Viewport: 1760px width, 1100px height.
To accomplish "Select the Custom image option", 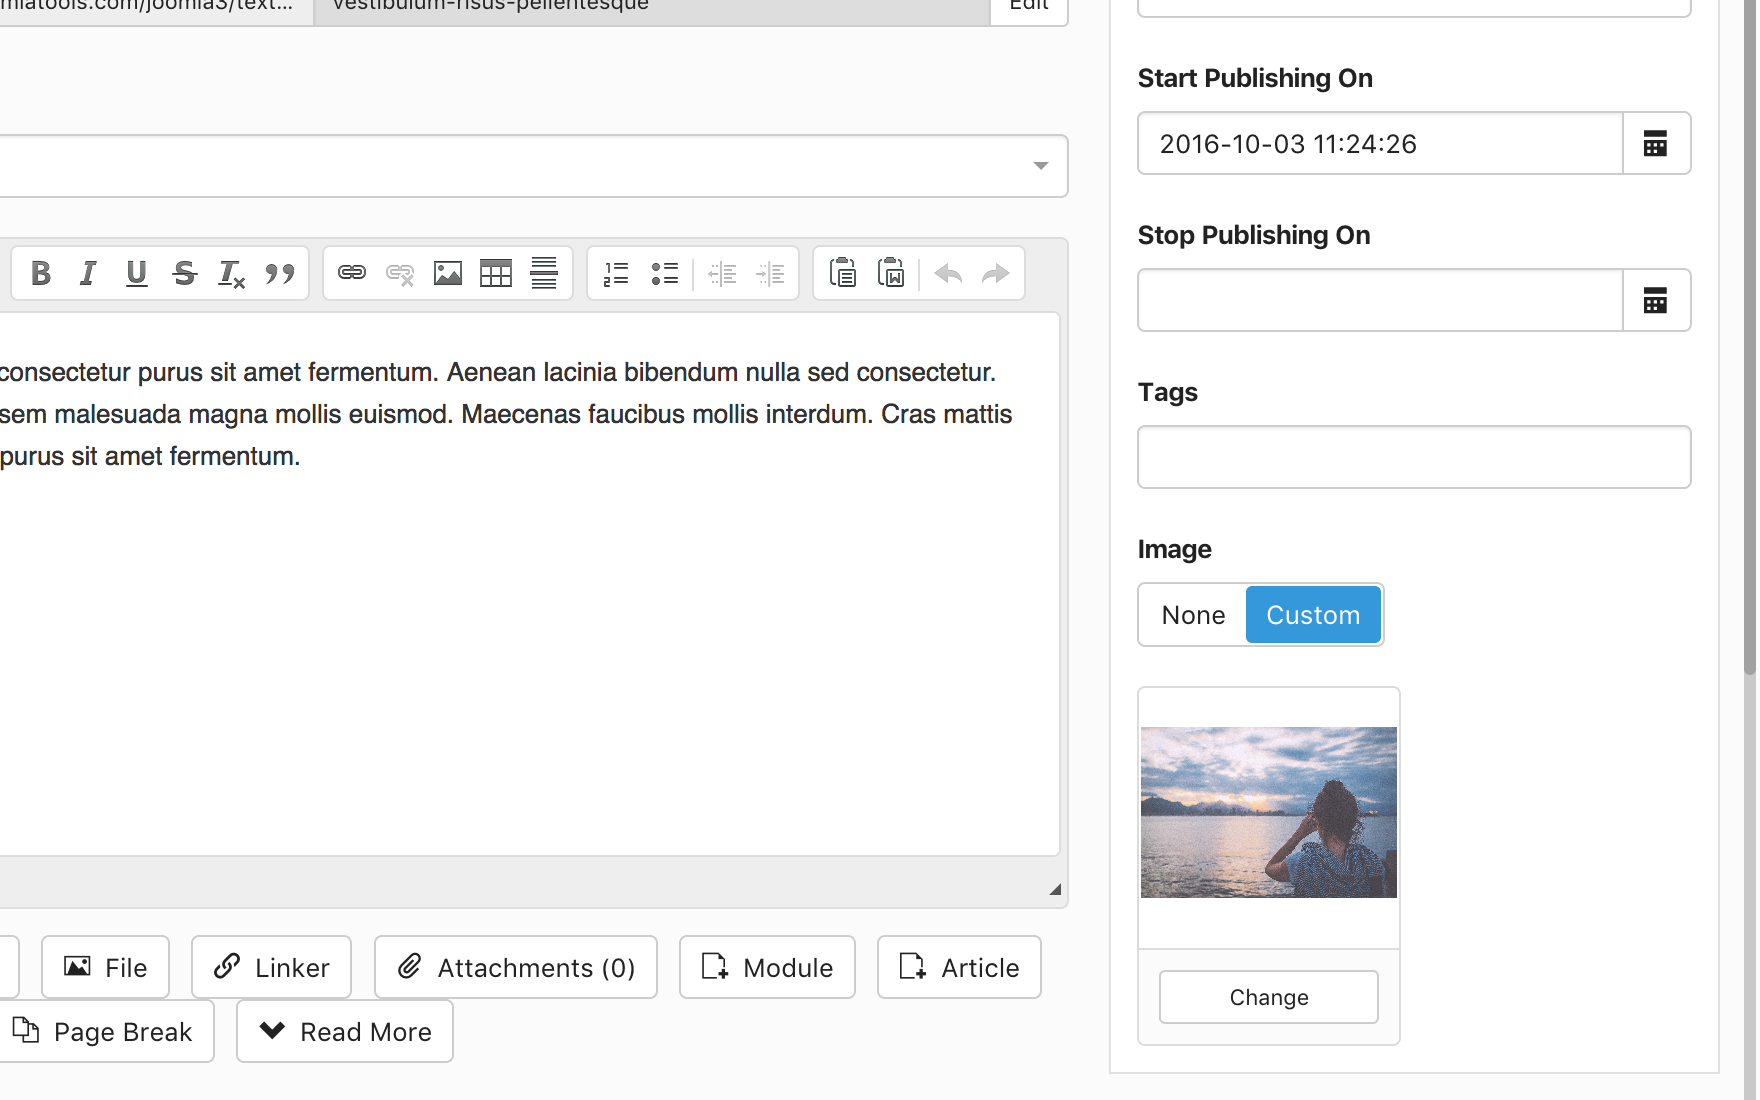I will (1313, 615).
